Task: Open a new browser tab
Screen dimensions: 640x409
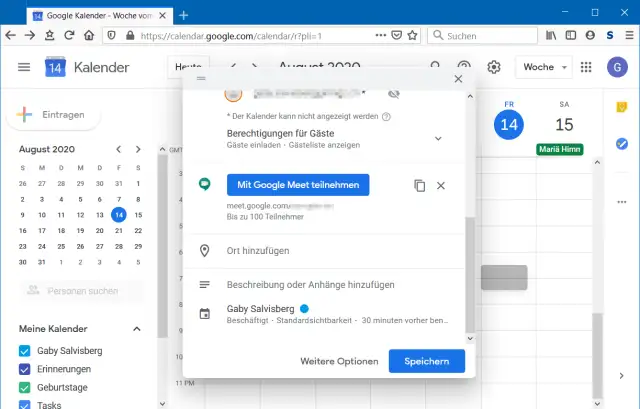Action: click(183, 13)
